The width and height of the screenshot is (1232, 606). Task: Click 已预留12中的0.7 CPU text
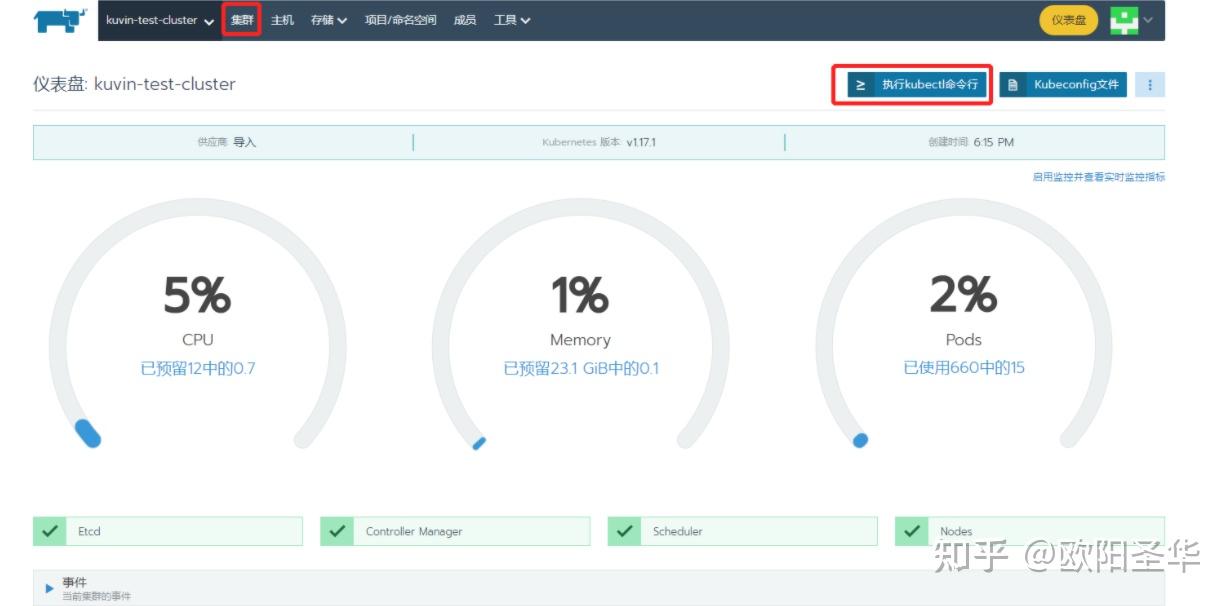pos(198,369)
